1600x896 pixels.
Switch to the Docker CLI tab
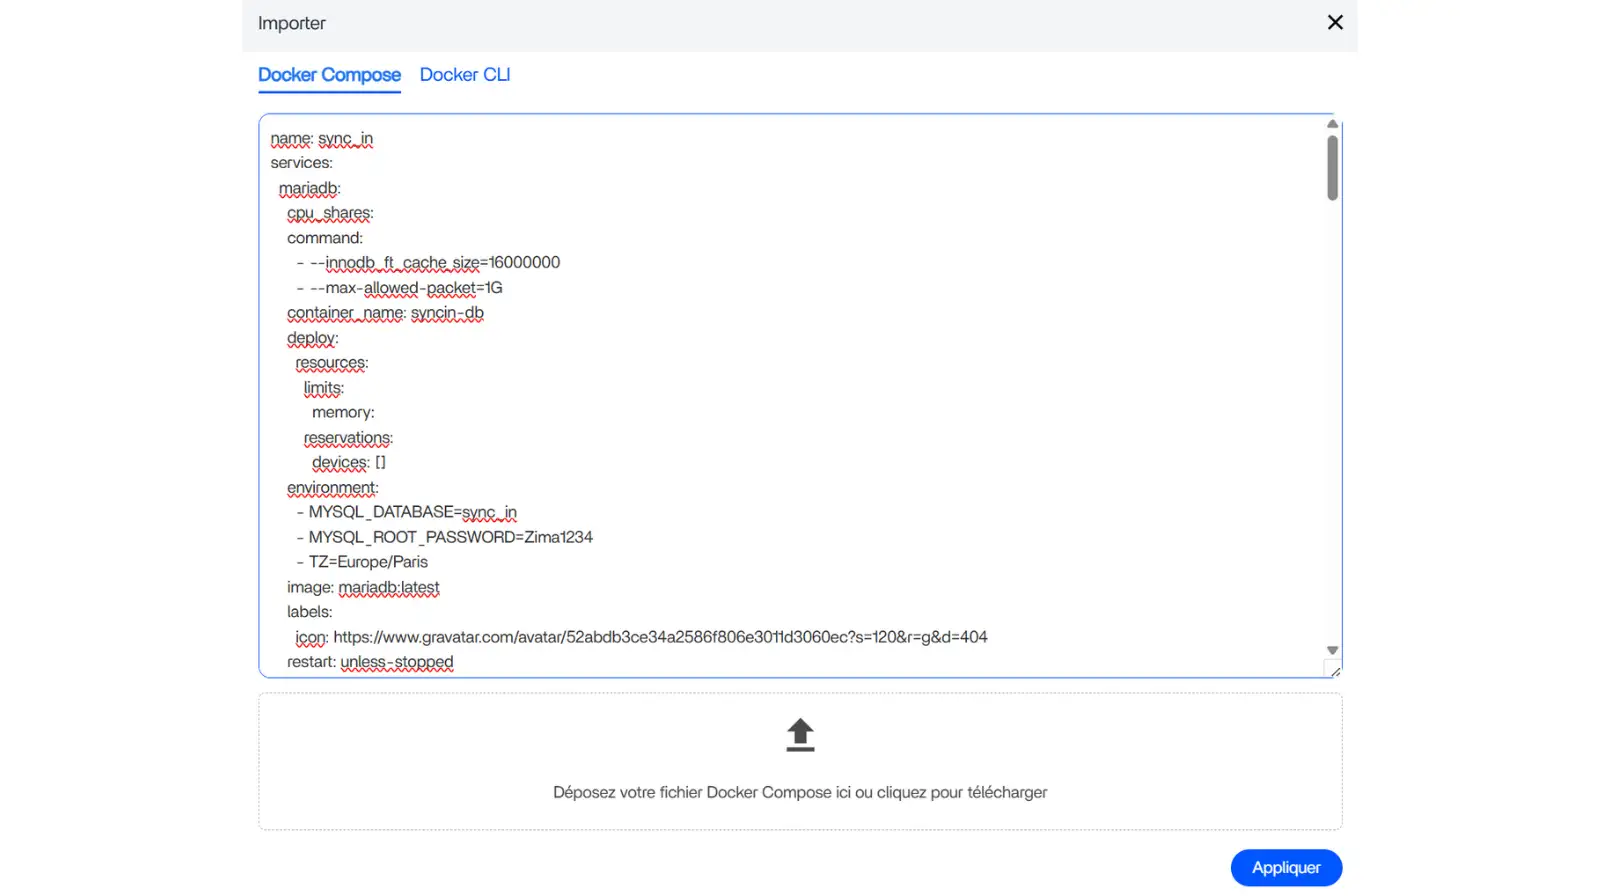coord(464,75)
